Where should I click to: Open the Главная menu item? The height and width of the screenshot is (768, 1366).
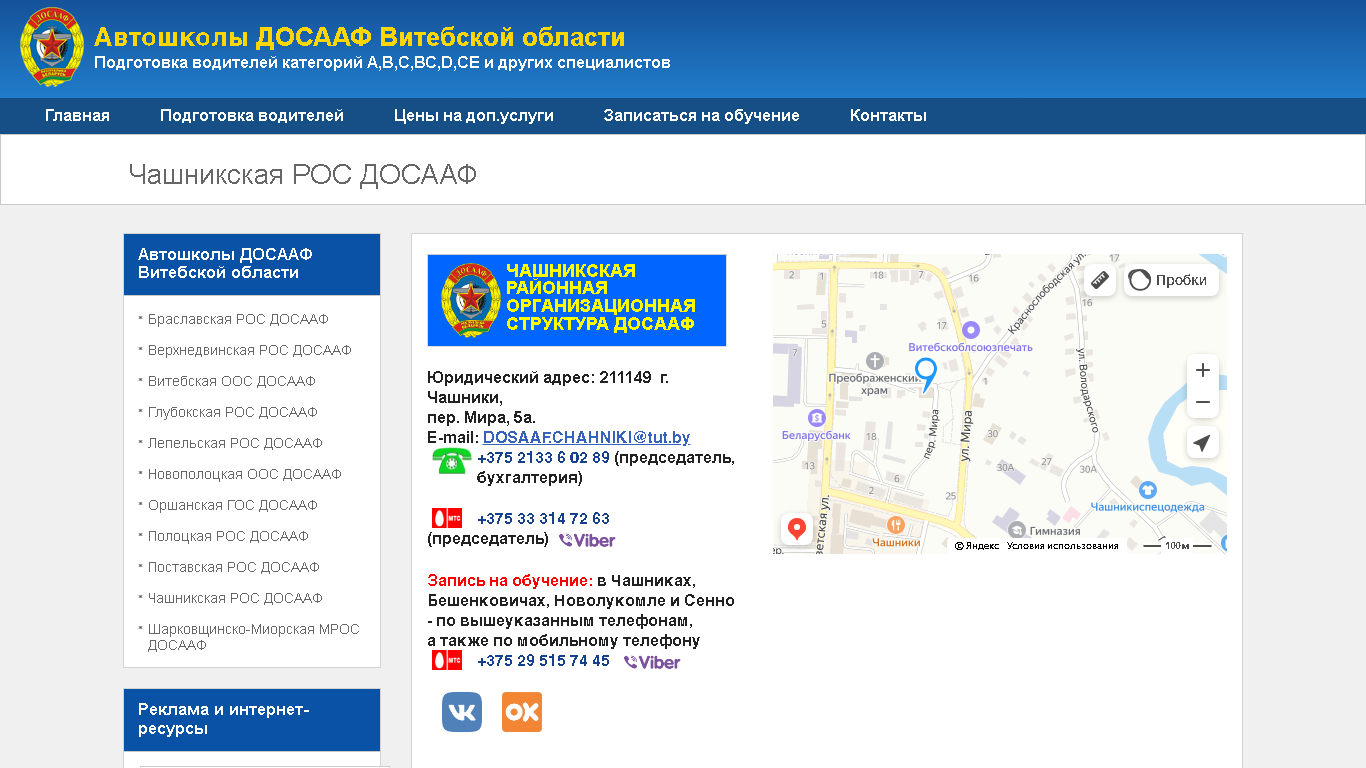(77, 116)
